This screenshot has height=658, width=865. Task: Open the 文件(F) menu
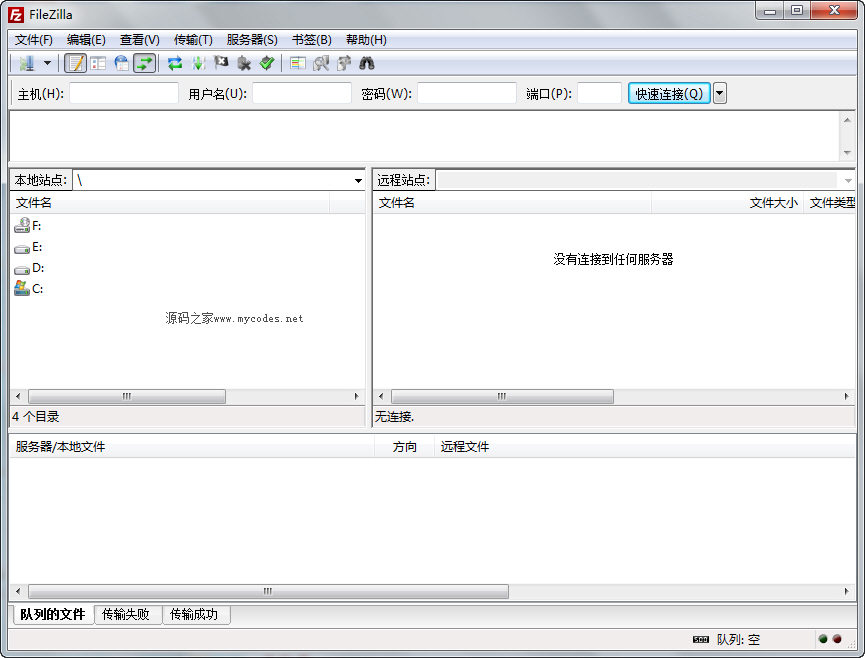click(x=34, y=40)
